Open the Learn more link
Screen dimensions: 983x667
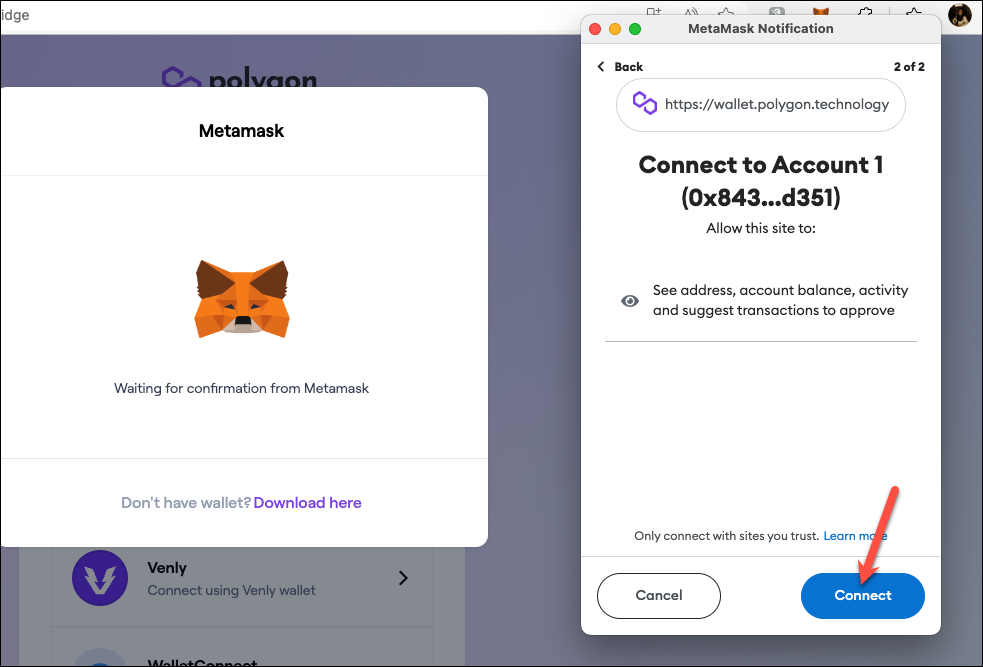coord(855,536)
